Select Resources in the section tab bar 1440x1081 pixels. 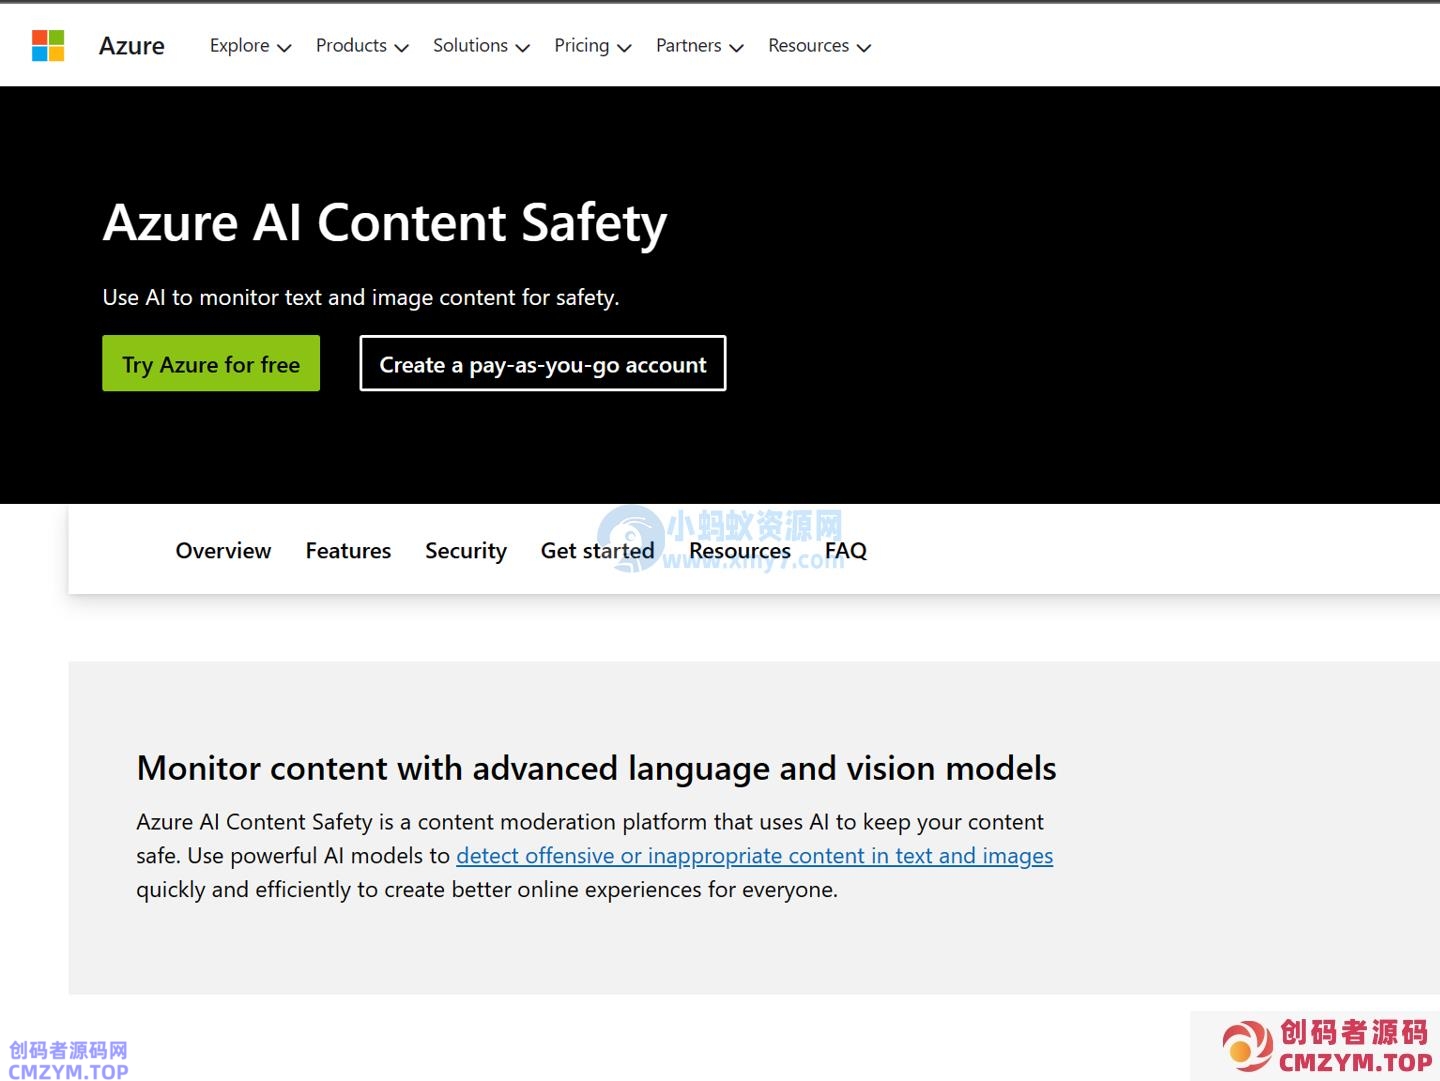click(740, 551)
